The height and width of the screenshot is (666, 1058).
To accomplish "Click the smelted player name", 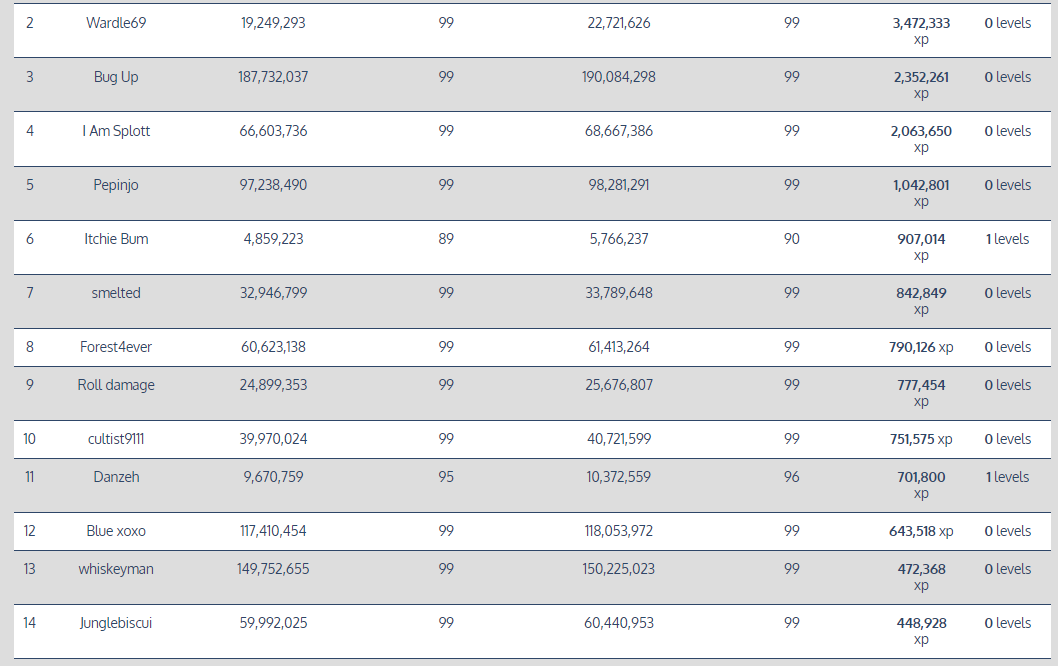I will coord(116,293).
